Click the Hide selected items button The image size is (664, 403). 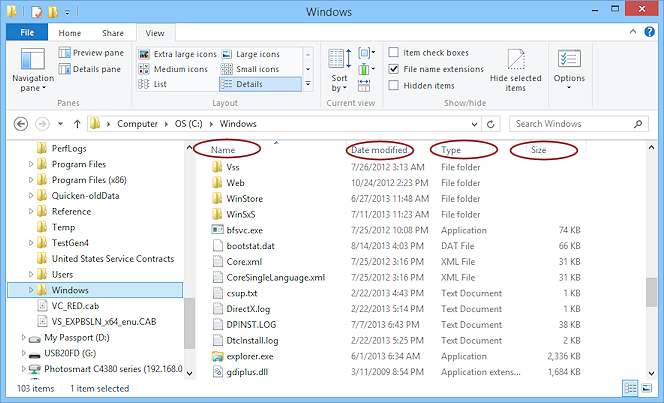tap(515, 70)
